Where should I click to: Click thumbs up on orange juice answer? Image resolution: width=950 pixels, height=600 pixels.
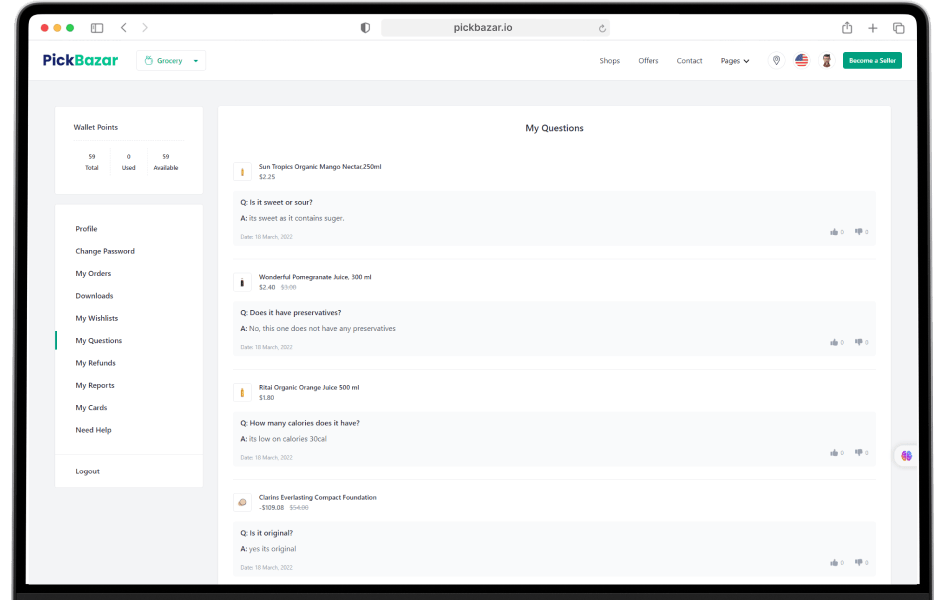pos(834,453)
